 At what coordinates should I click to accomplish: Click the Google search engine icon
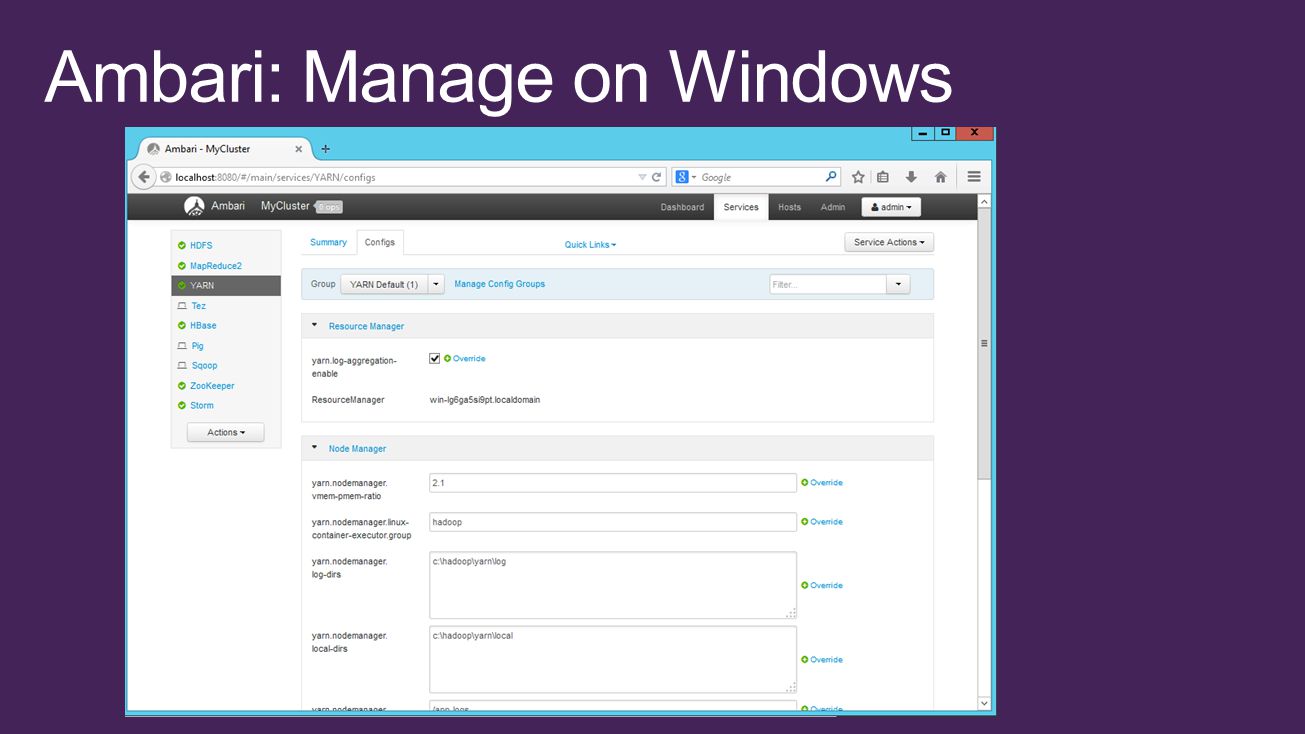click(682, 177)
